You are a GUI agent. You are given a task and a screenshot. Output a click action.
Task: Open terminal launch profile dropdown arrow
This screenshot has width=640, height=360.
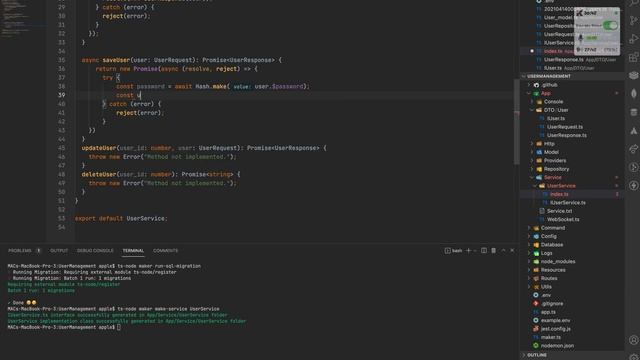pos(475,251)
